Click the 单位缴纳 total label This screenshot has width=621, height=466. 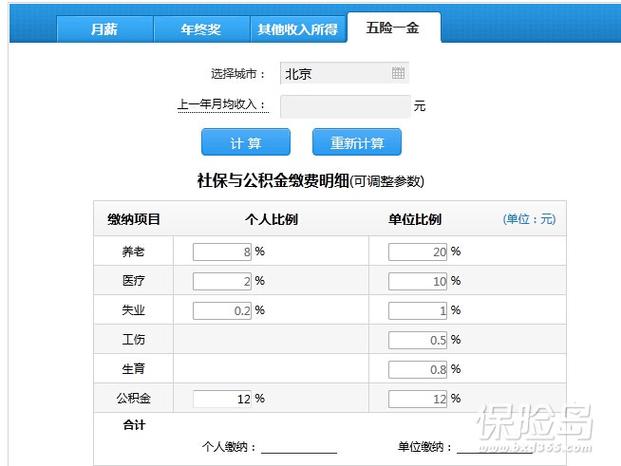click(425, 447)
